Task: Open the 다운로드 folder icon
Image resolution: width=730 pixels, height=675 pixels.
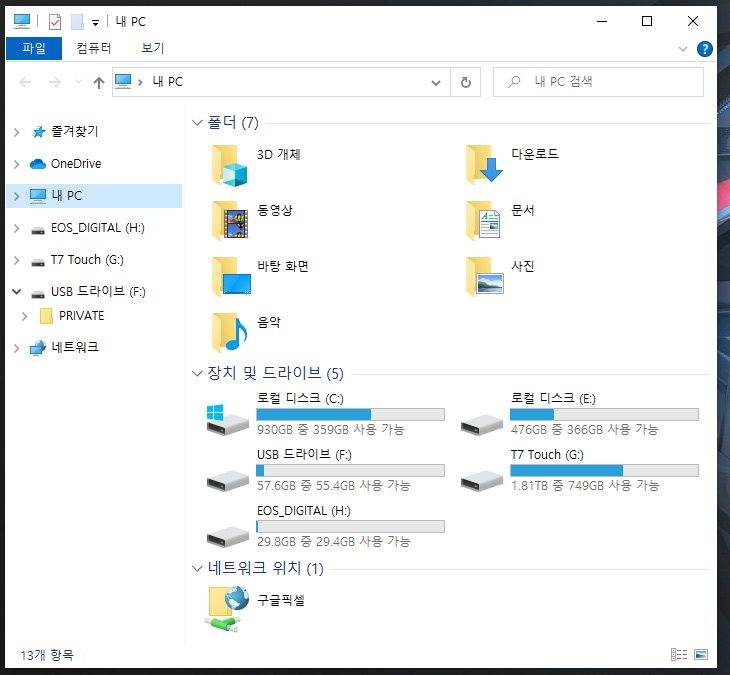Action: pyautogui.click(x=484, y=165)
